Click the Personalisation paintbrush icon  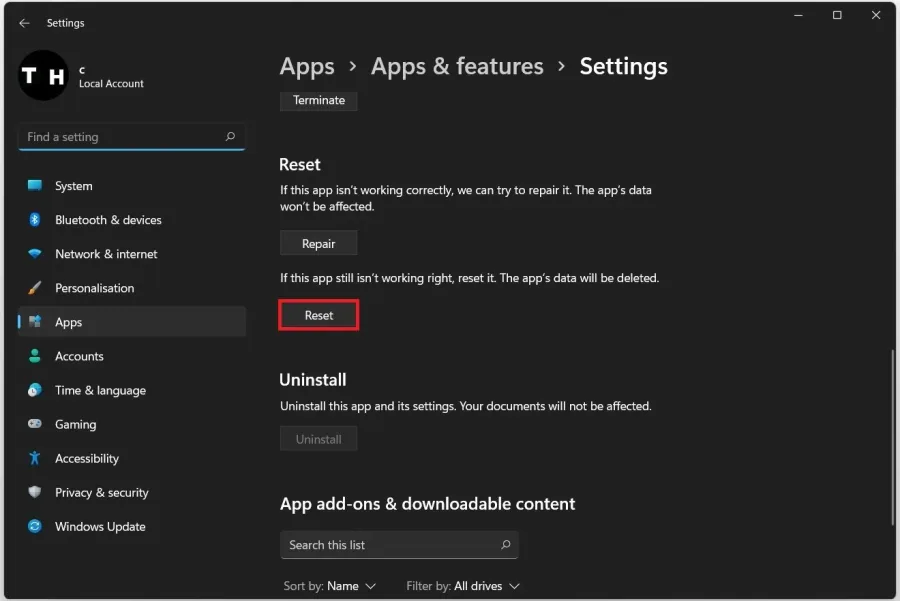pos(34,288)
